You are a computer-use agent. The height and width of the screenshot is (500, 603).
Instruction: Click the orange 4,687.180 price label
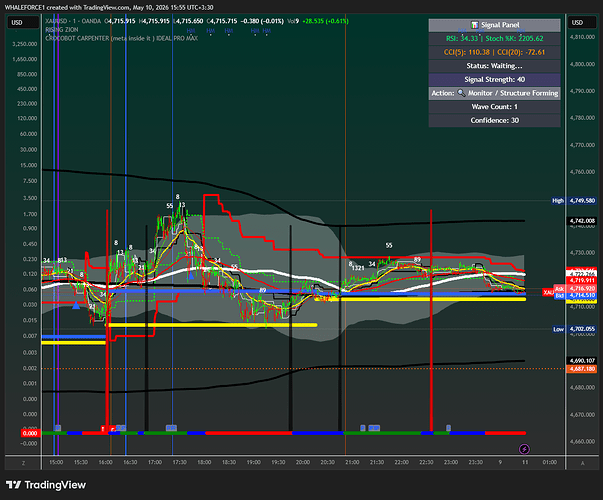click(x=582, y=369)
